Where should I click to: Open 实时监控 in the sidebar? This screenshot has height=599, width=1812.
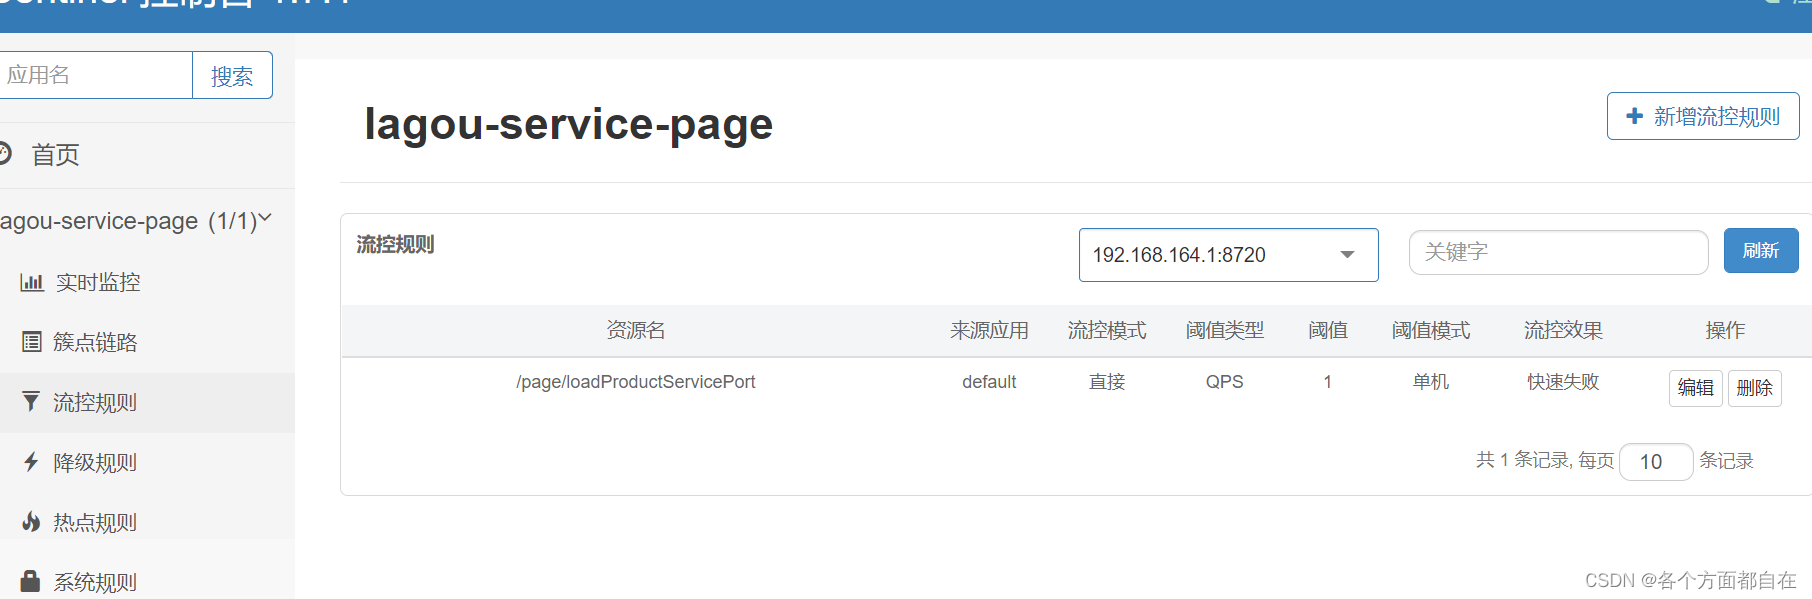coord(147,283)
